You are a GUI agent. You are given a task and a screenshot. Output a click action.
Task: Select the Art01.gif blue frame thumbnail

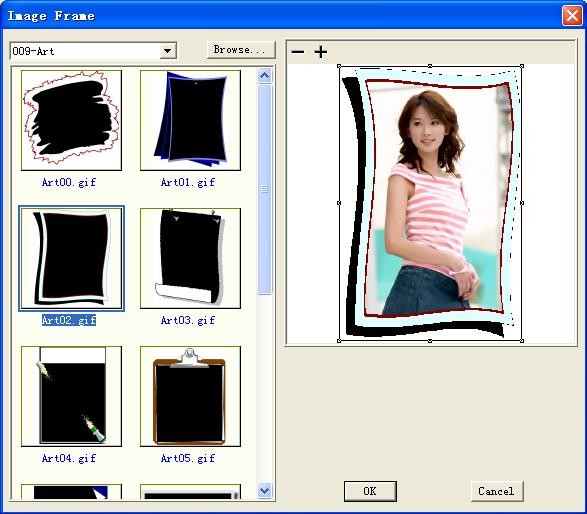191,120
